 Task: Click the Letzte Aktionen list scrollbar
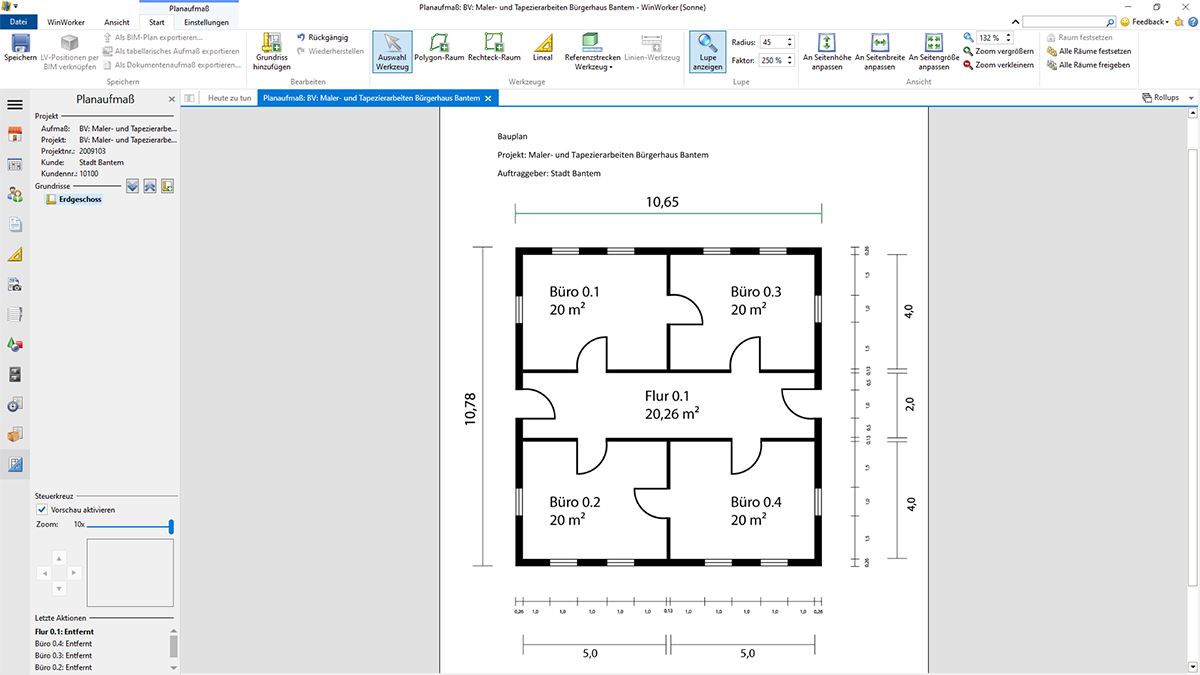[x=174, y=648]
